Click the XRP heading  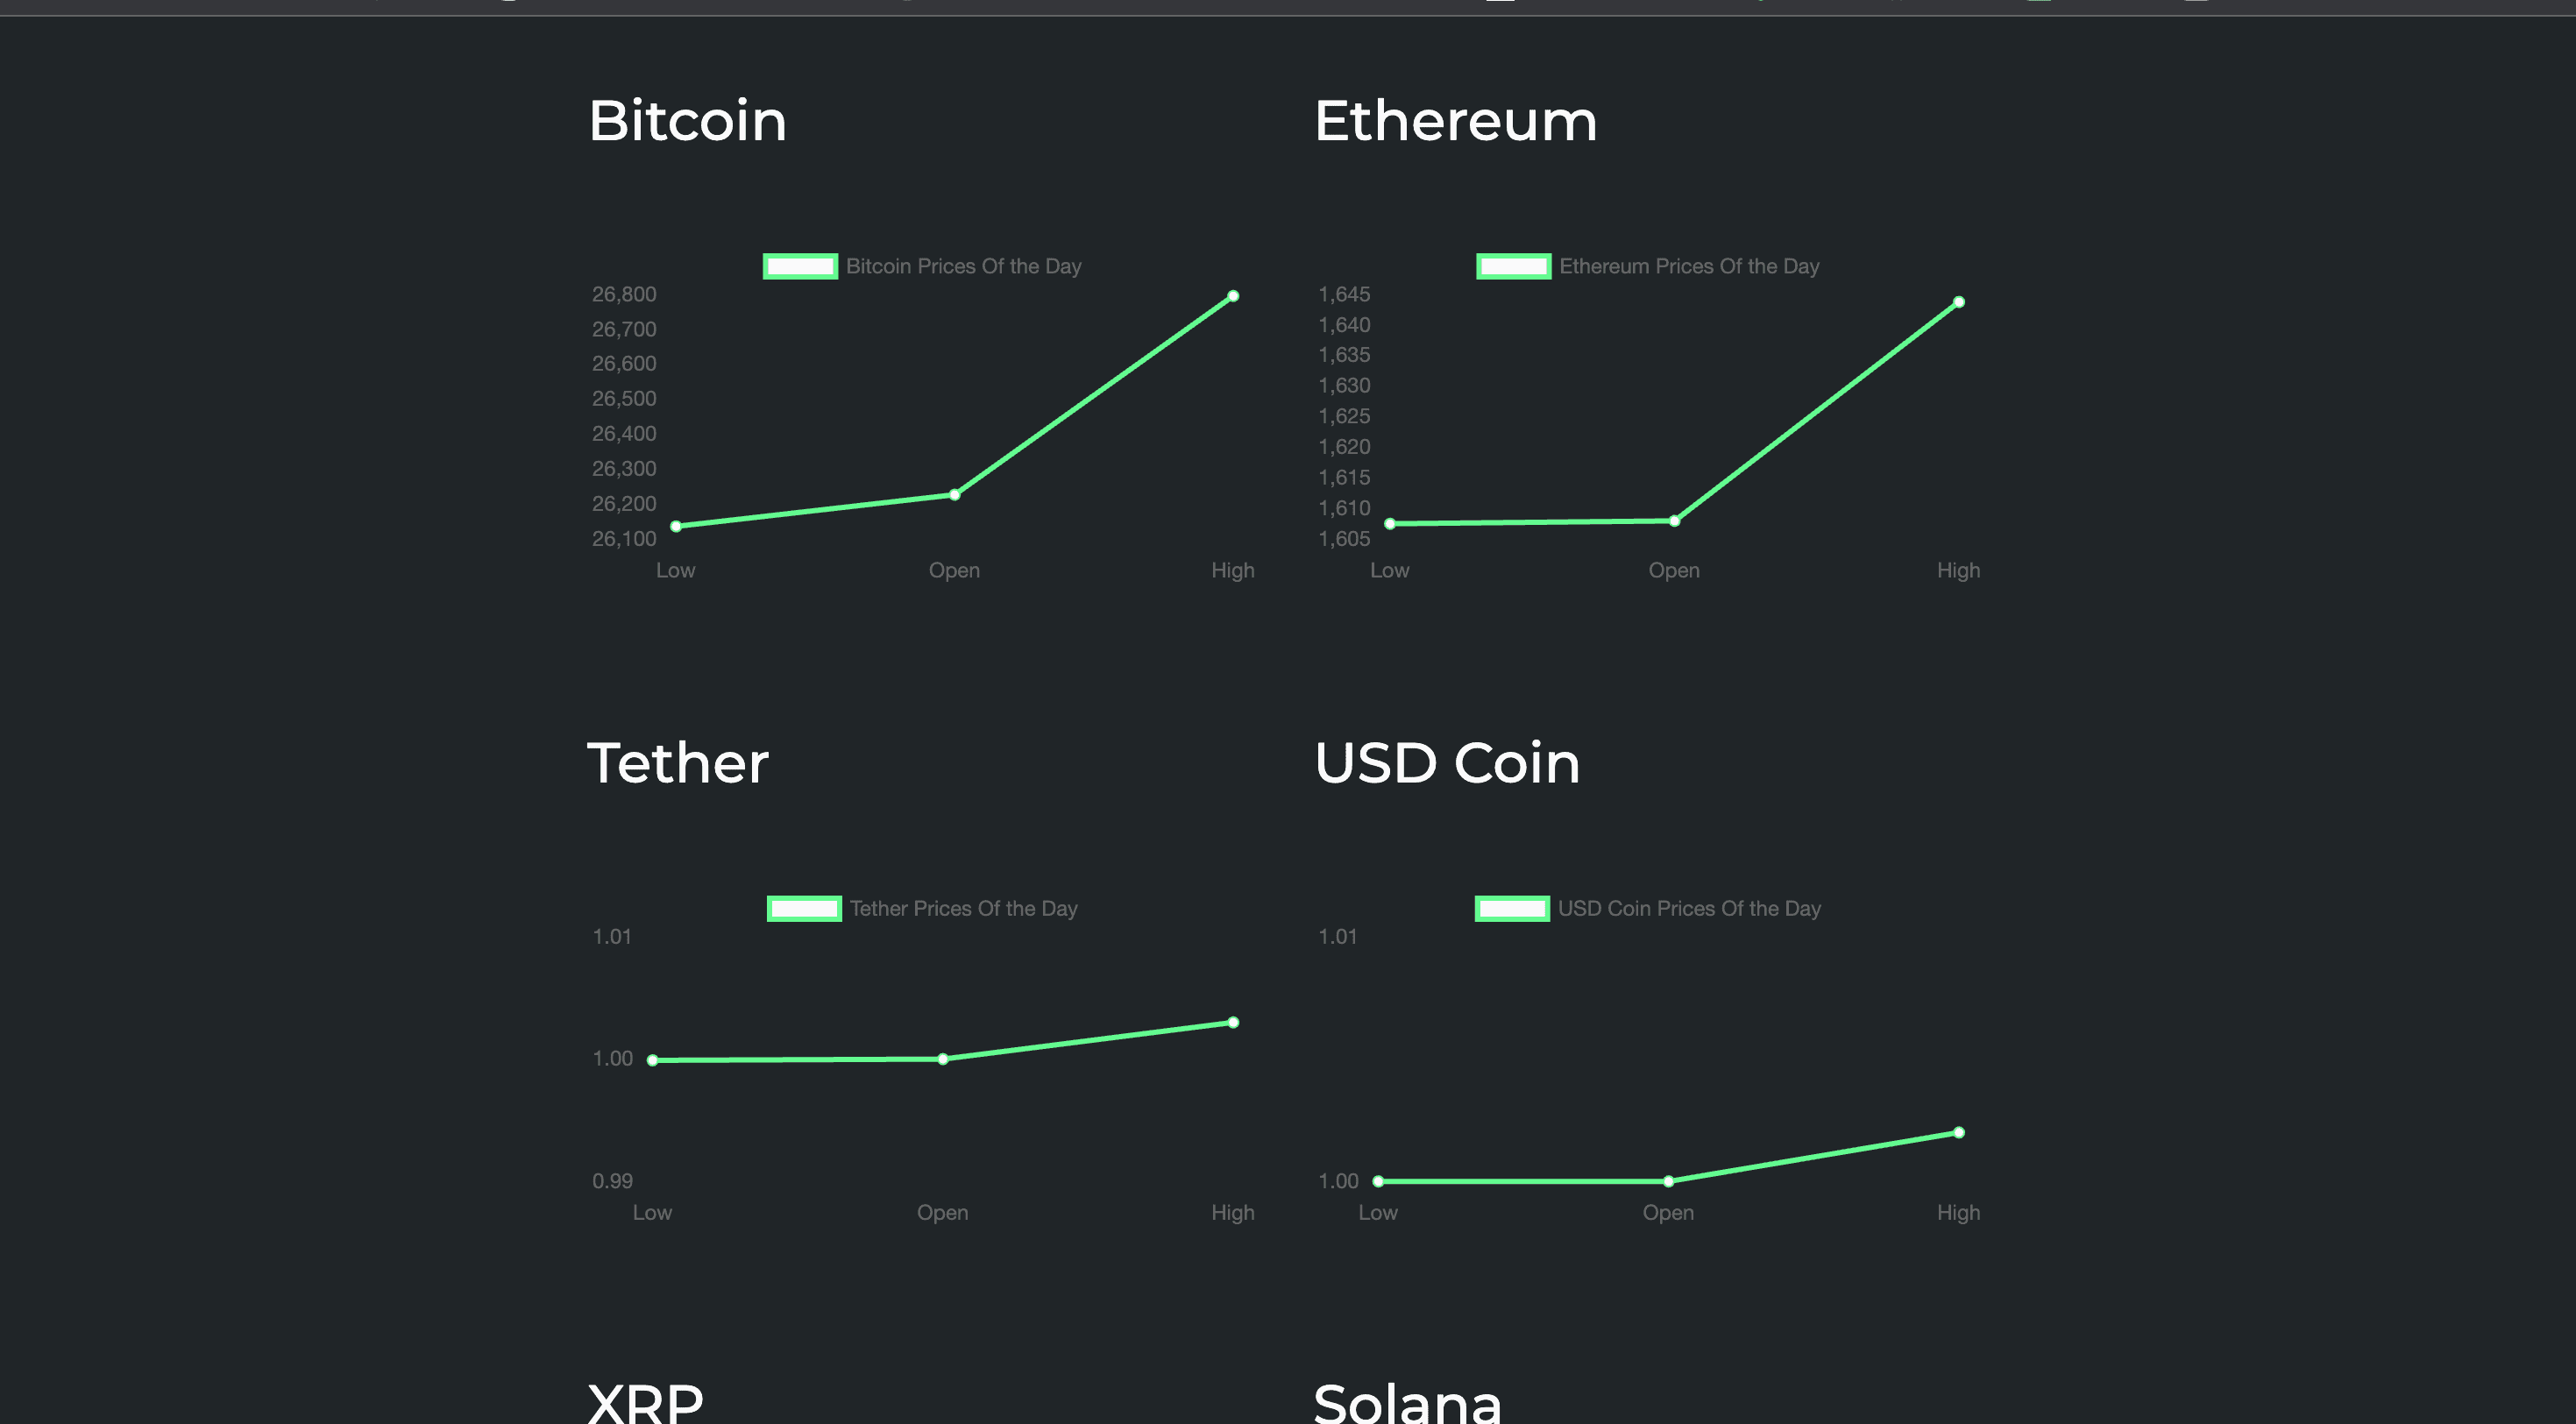coord(646,1402)
